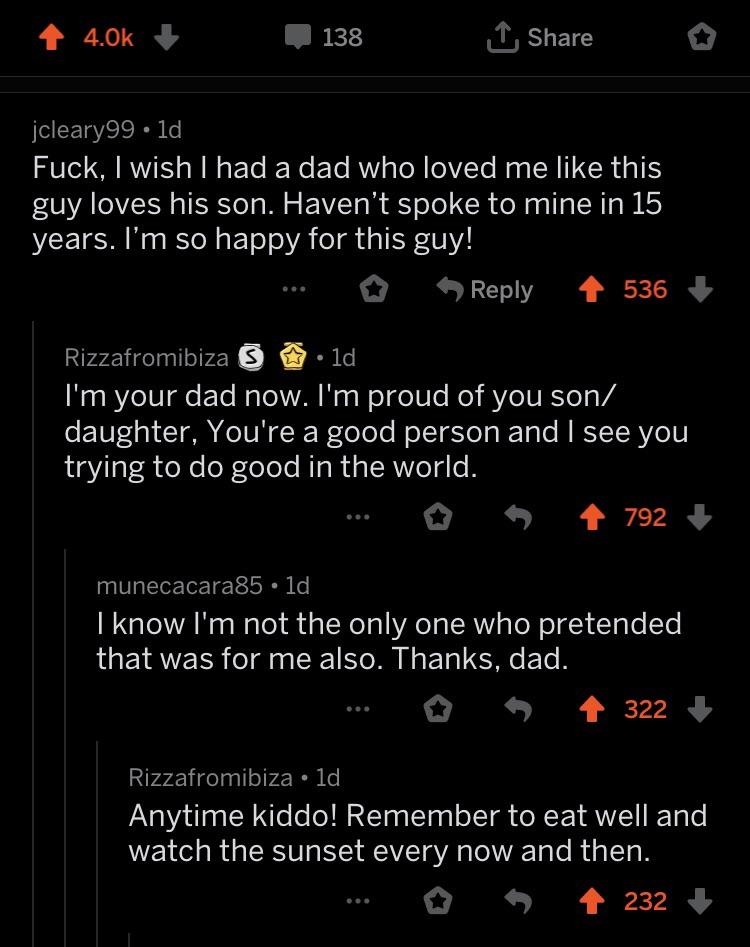Open overflow menu on munecacara85's comment

(x=358, y=709)
